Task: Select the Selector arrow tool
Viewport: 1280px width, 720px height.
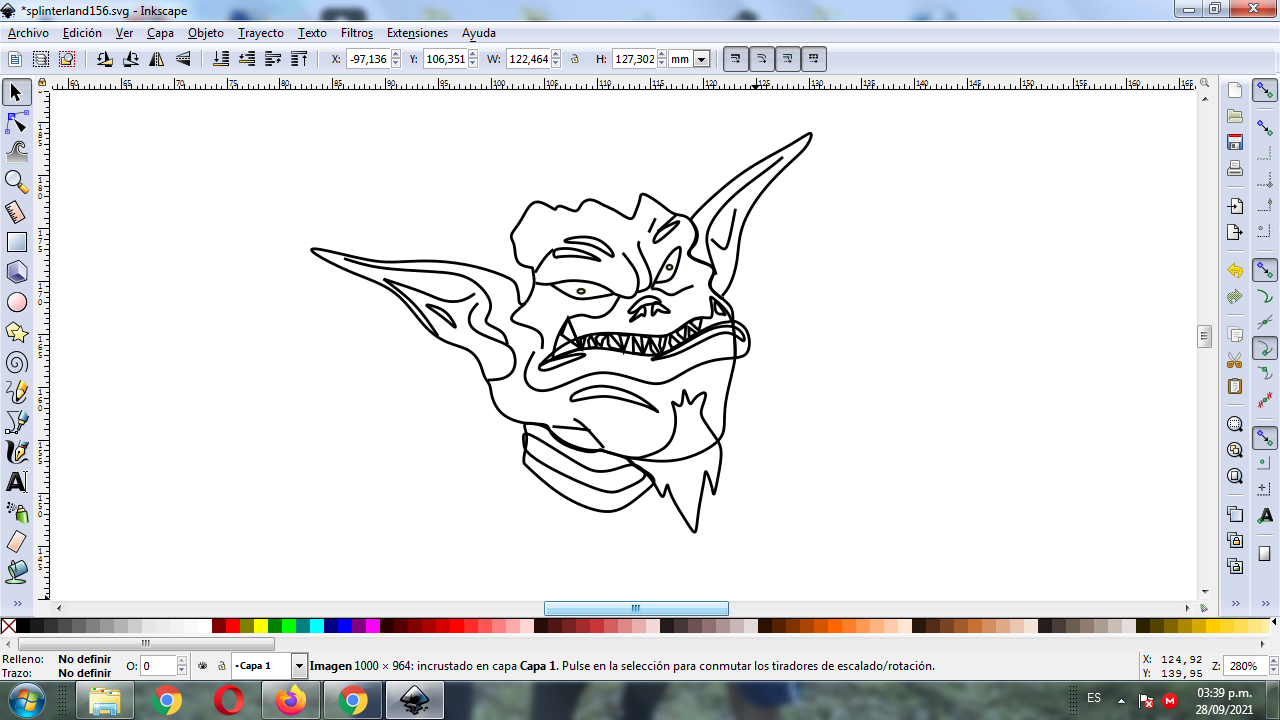Action: (16, 93)
